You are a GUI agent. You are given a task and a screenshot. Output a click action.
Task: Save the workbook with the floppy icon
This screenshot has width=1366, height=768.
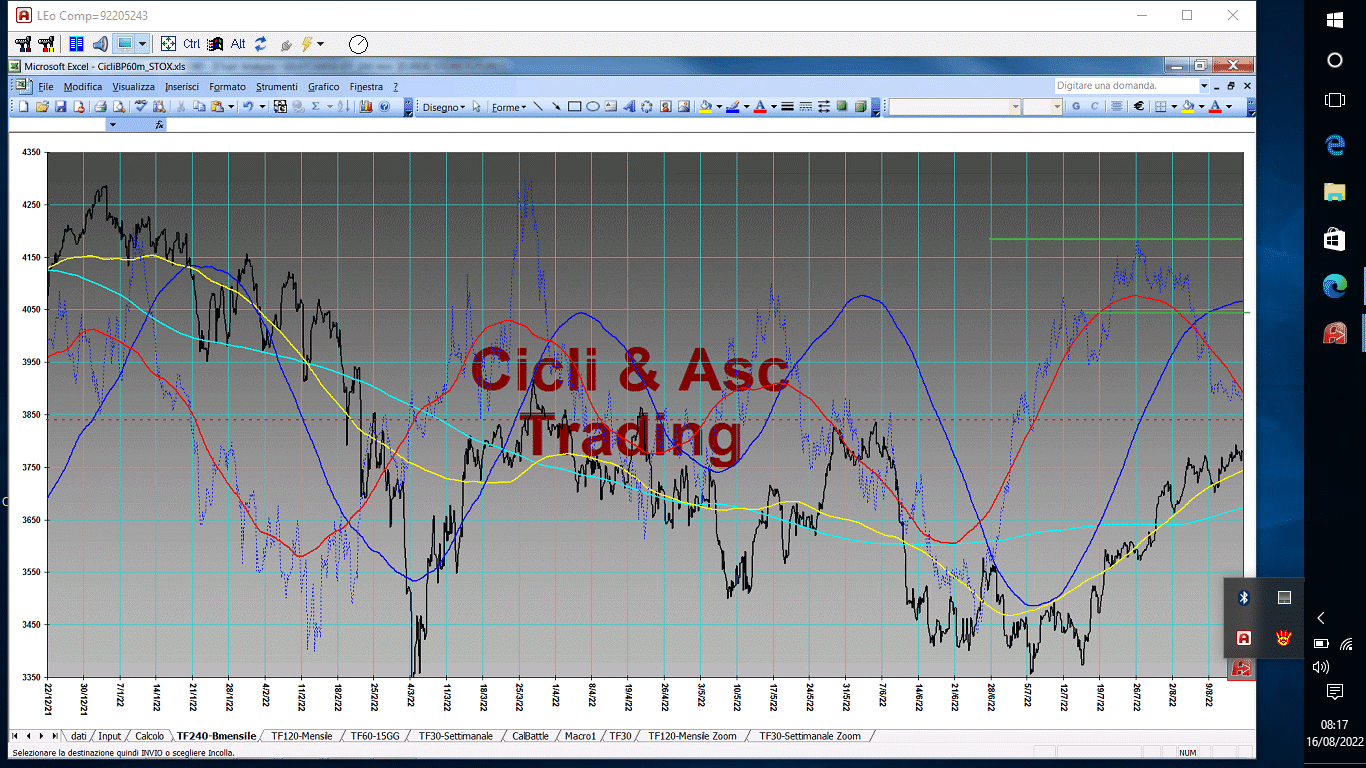(61, 105)
